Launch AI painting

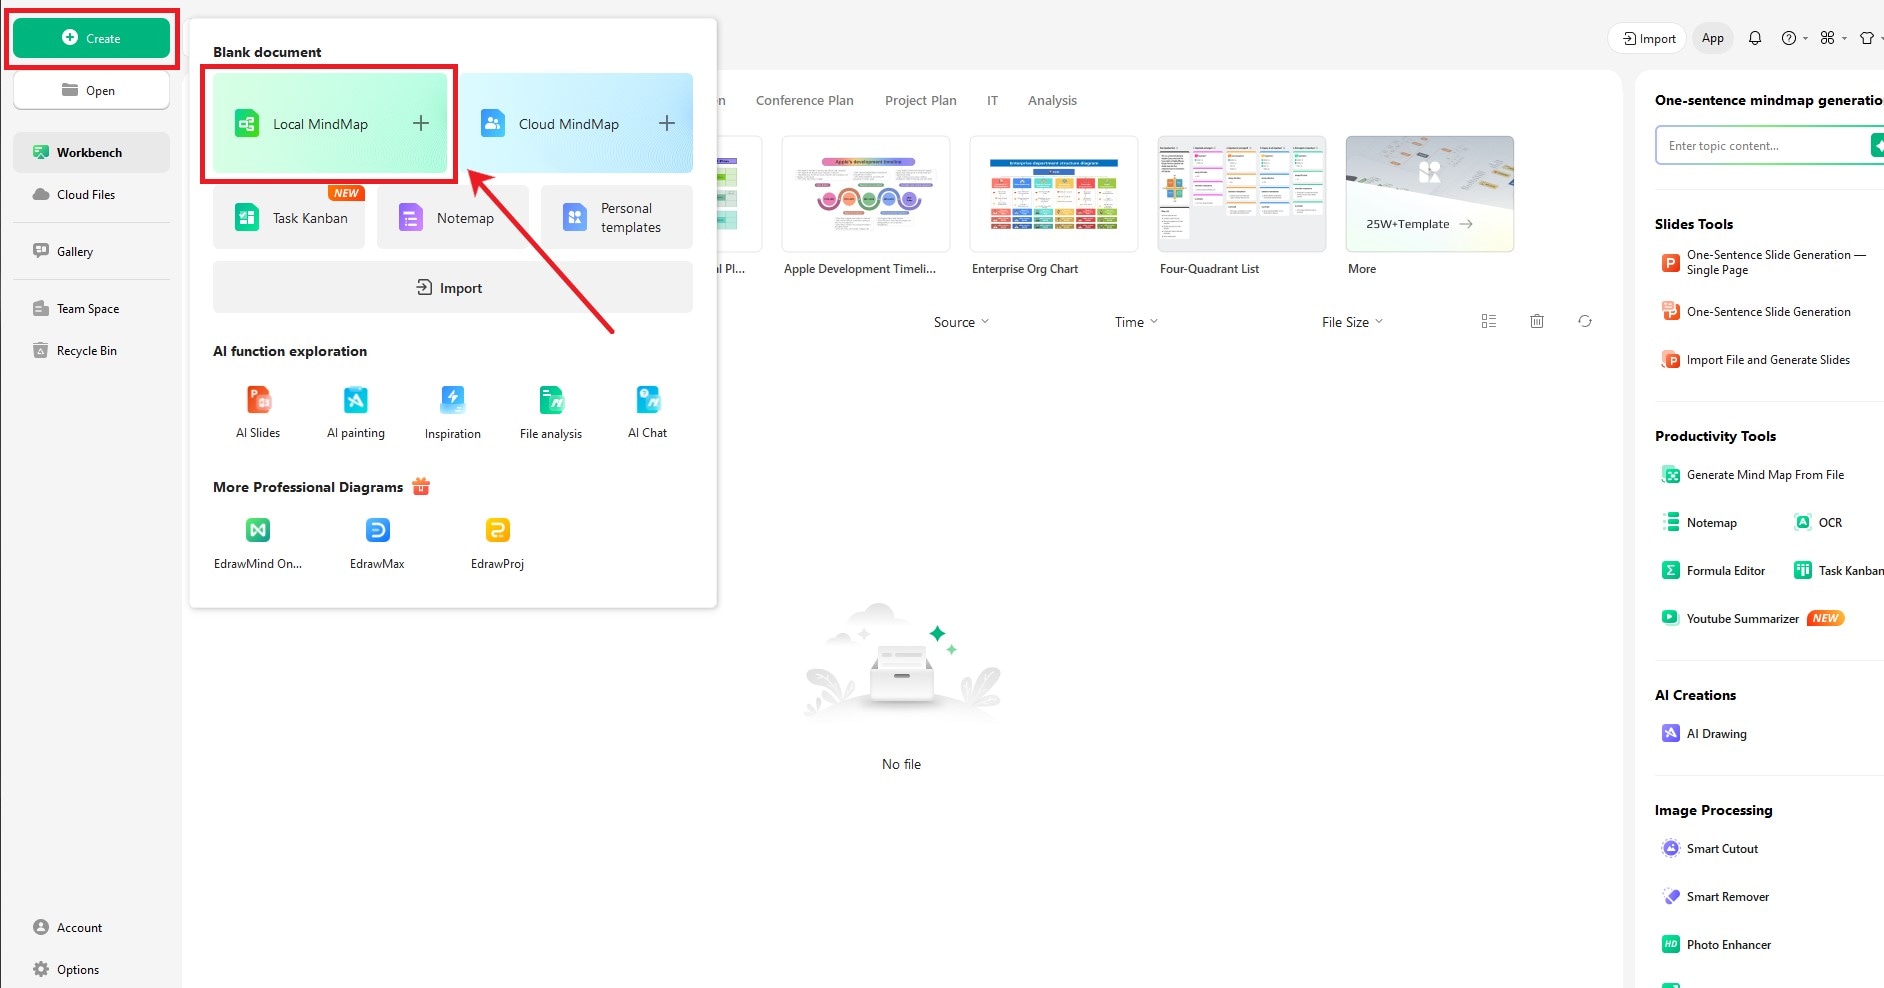356,412
